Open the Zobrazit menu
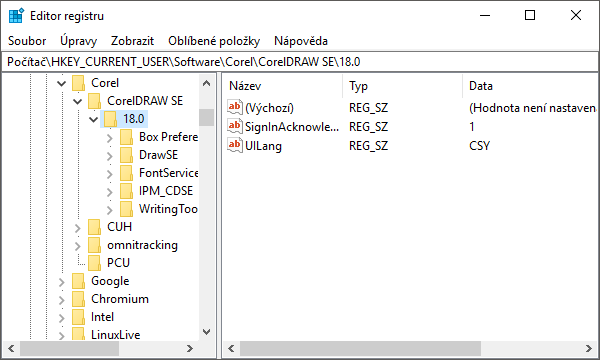The image size is (600, 360). coord(132,41)
